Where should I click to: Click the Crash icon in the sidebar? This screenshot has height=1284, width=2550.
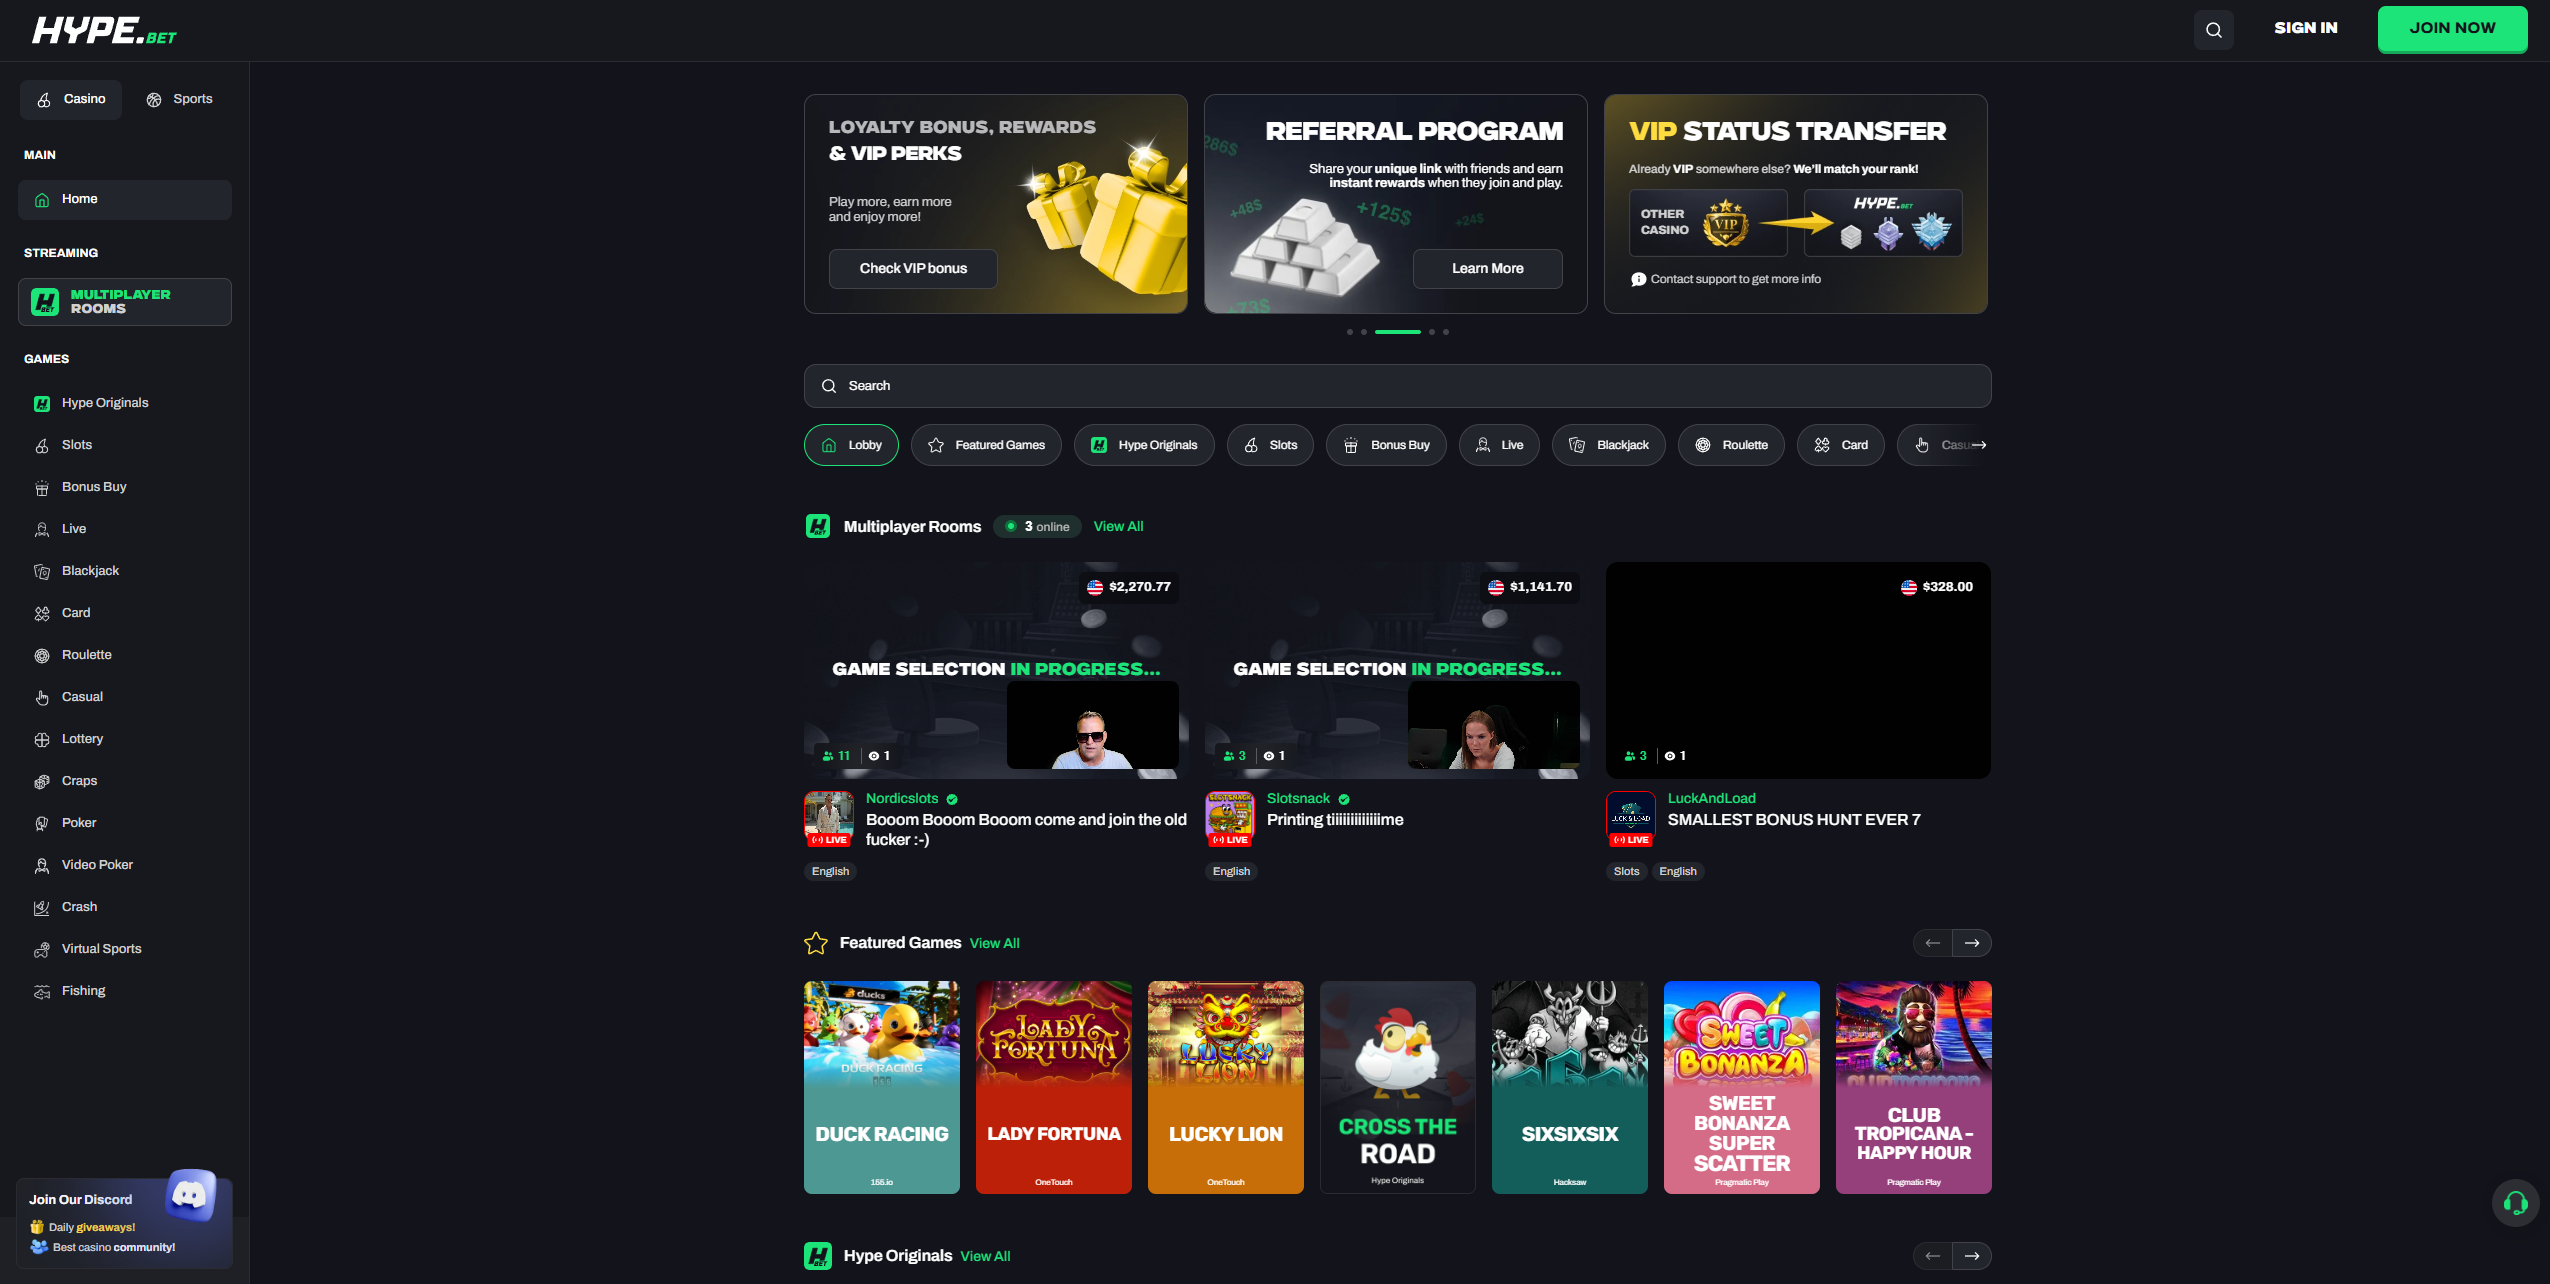pos(42,907)
